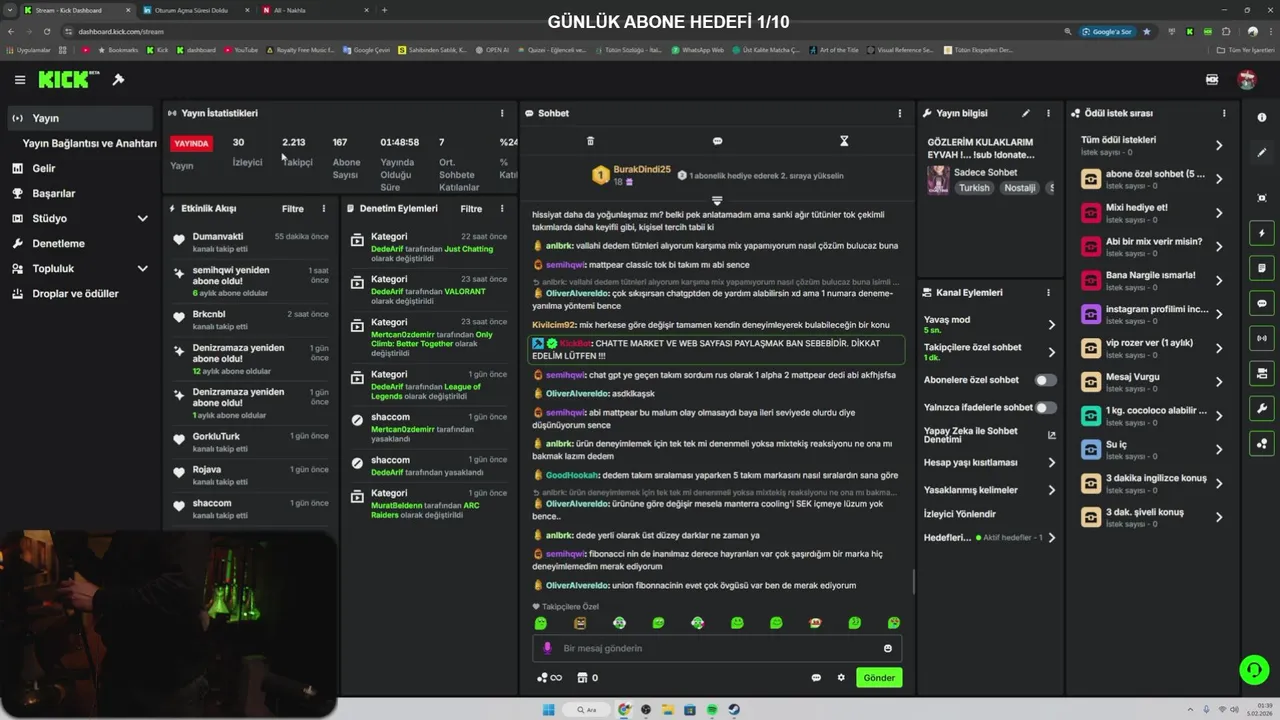Click the profile avatar at top right
Screen dimensions: 1280x720
click(x=1246, y=80)
